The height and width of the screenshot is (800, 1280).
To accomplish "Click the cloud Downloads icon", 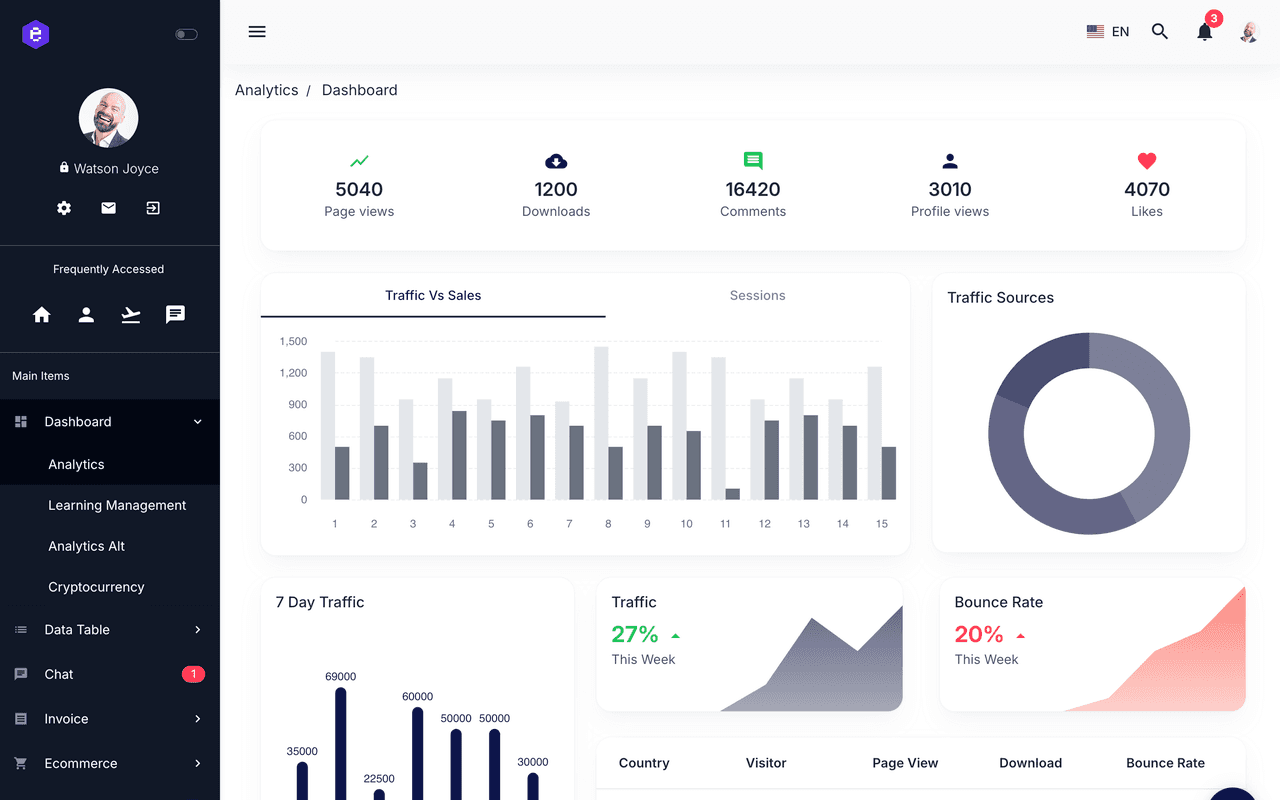I will [x=556, y=161].
